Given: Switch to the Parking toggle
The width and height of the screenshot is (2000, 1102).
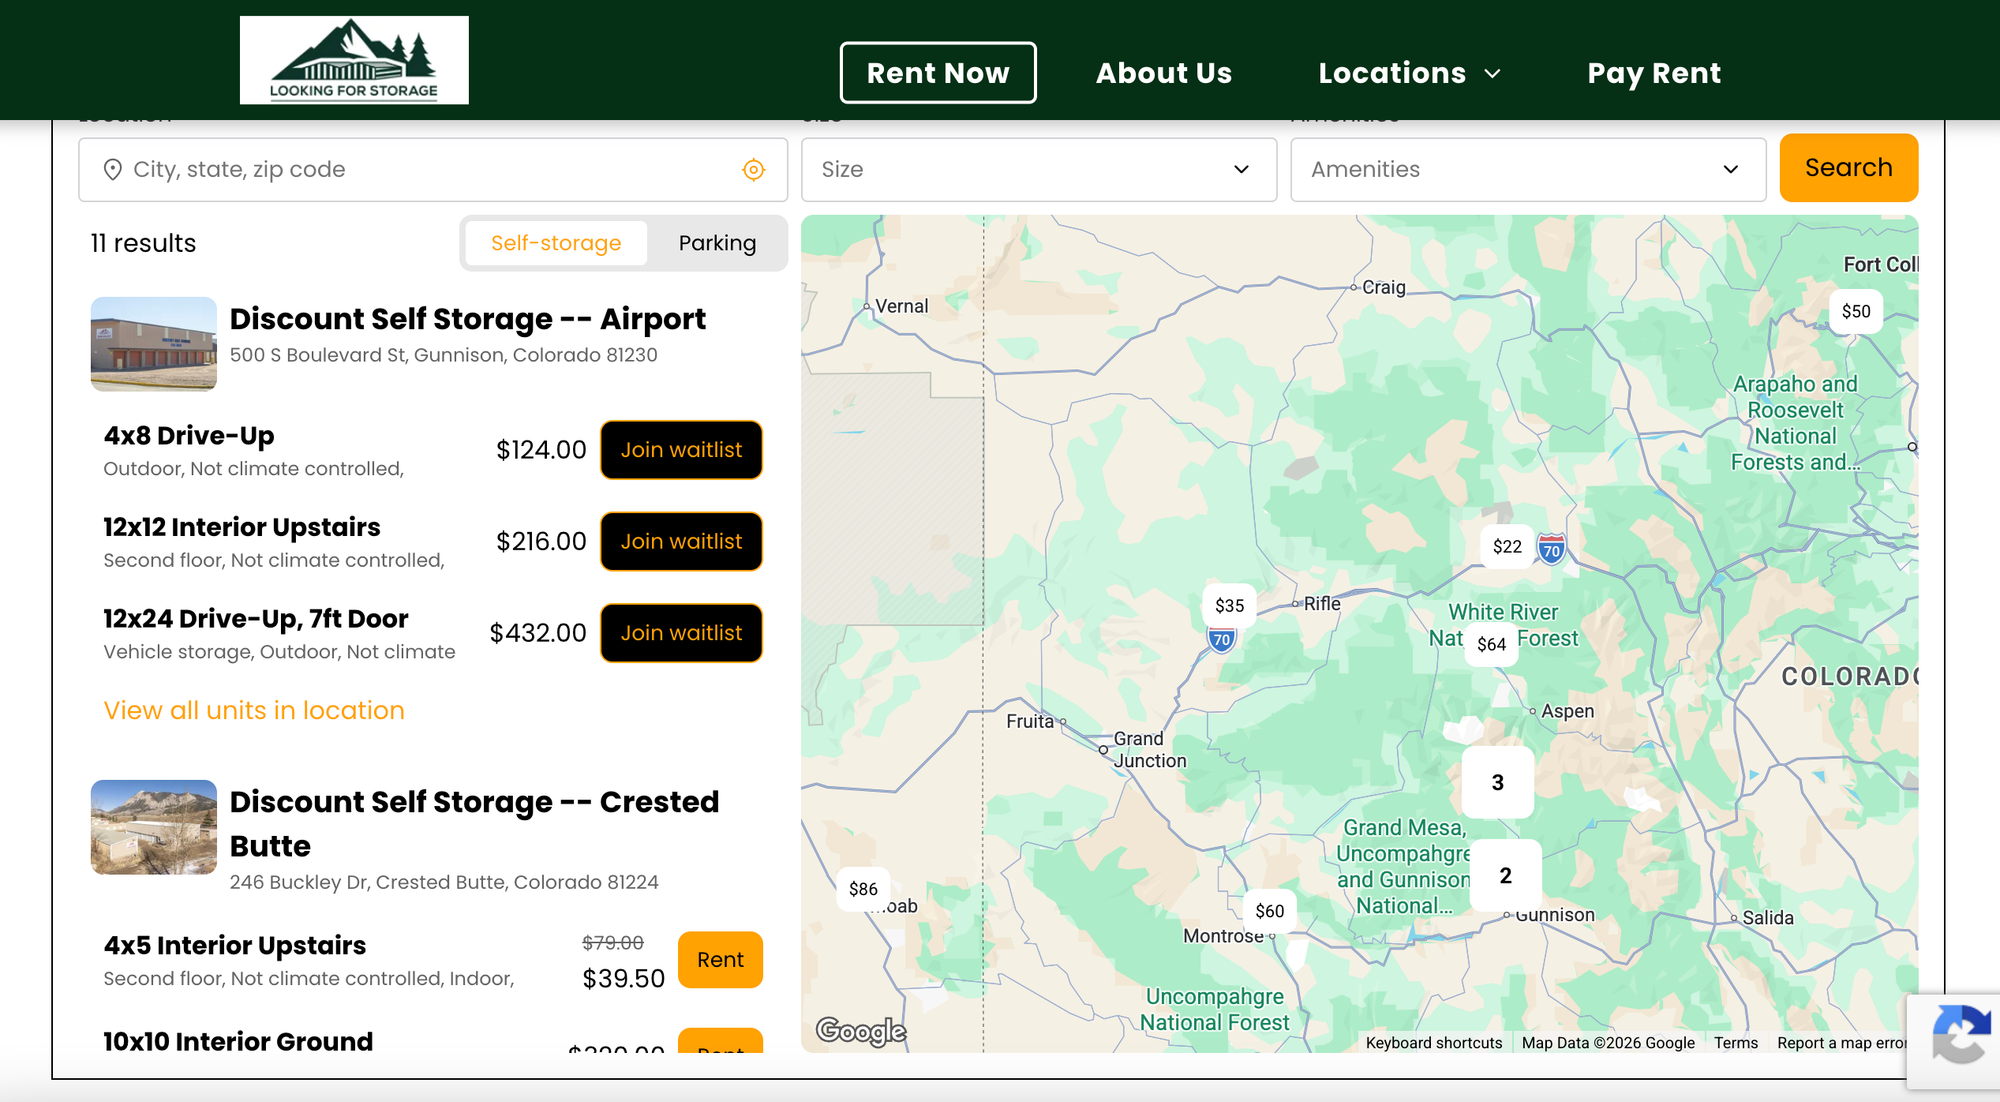Looking at the screenshot, I should [717, 243].
